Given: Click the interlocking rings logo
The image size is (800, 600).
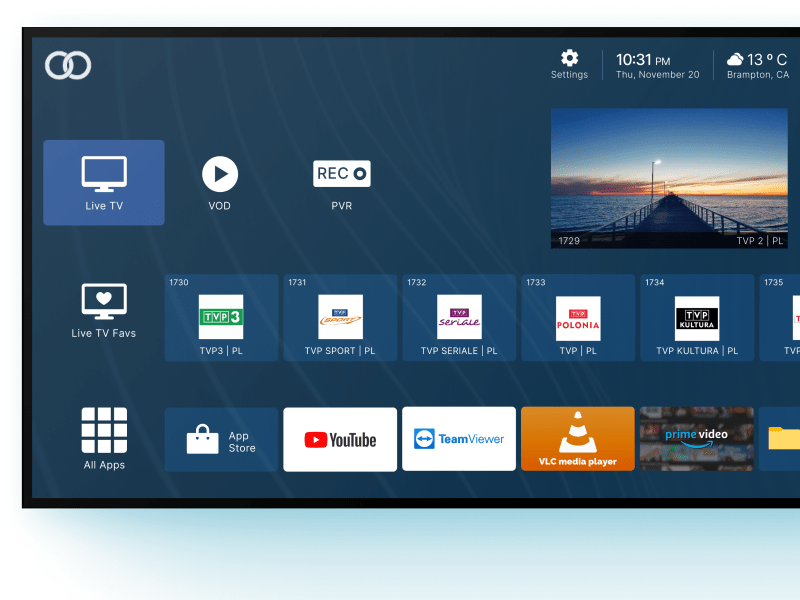Looking at the screenshot, I should pos(68,66).
